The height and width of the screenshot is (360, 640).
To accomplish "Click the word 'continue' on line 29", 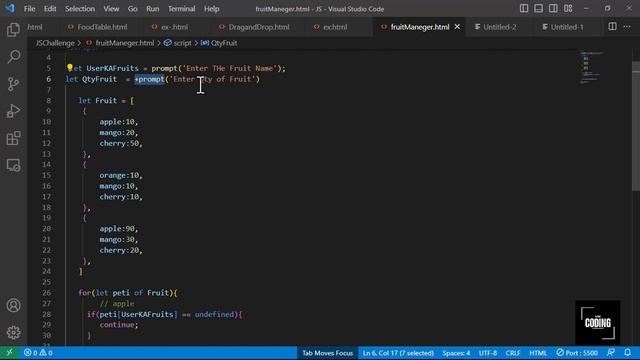I will click(117, 325).
